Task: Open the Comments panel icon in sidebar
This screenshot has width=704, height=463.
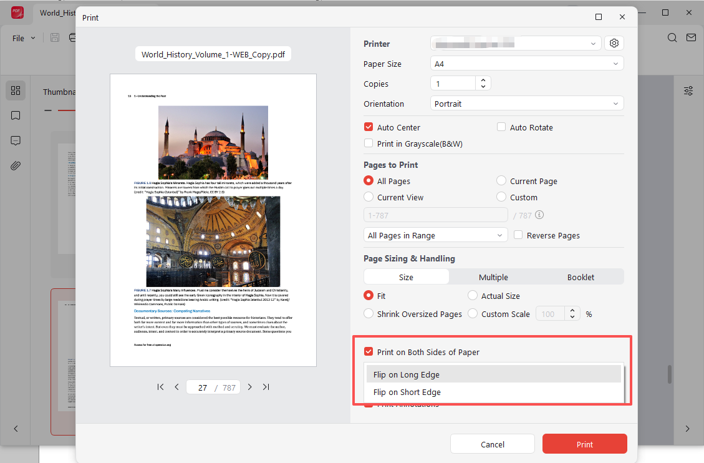Action: [x=15, y=141]
